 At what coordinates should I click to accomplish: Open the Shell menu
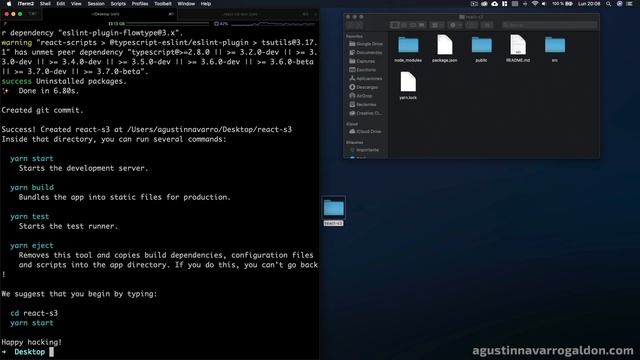[45, 4]
